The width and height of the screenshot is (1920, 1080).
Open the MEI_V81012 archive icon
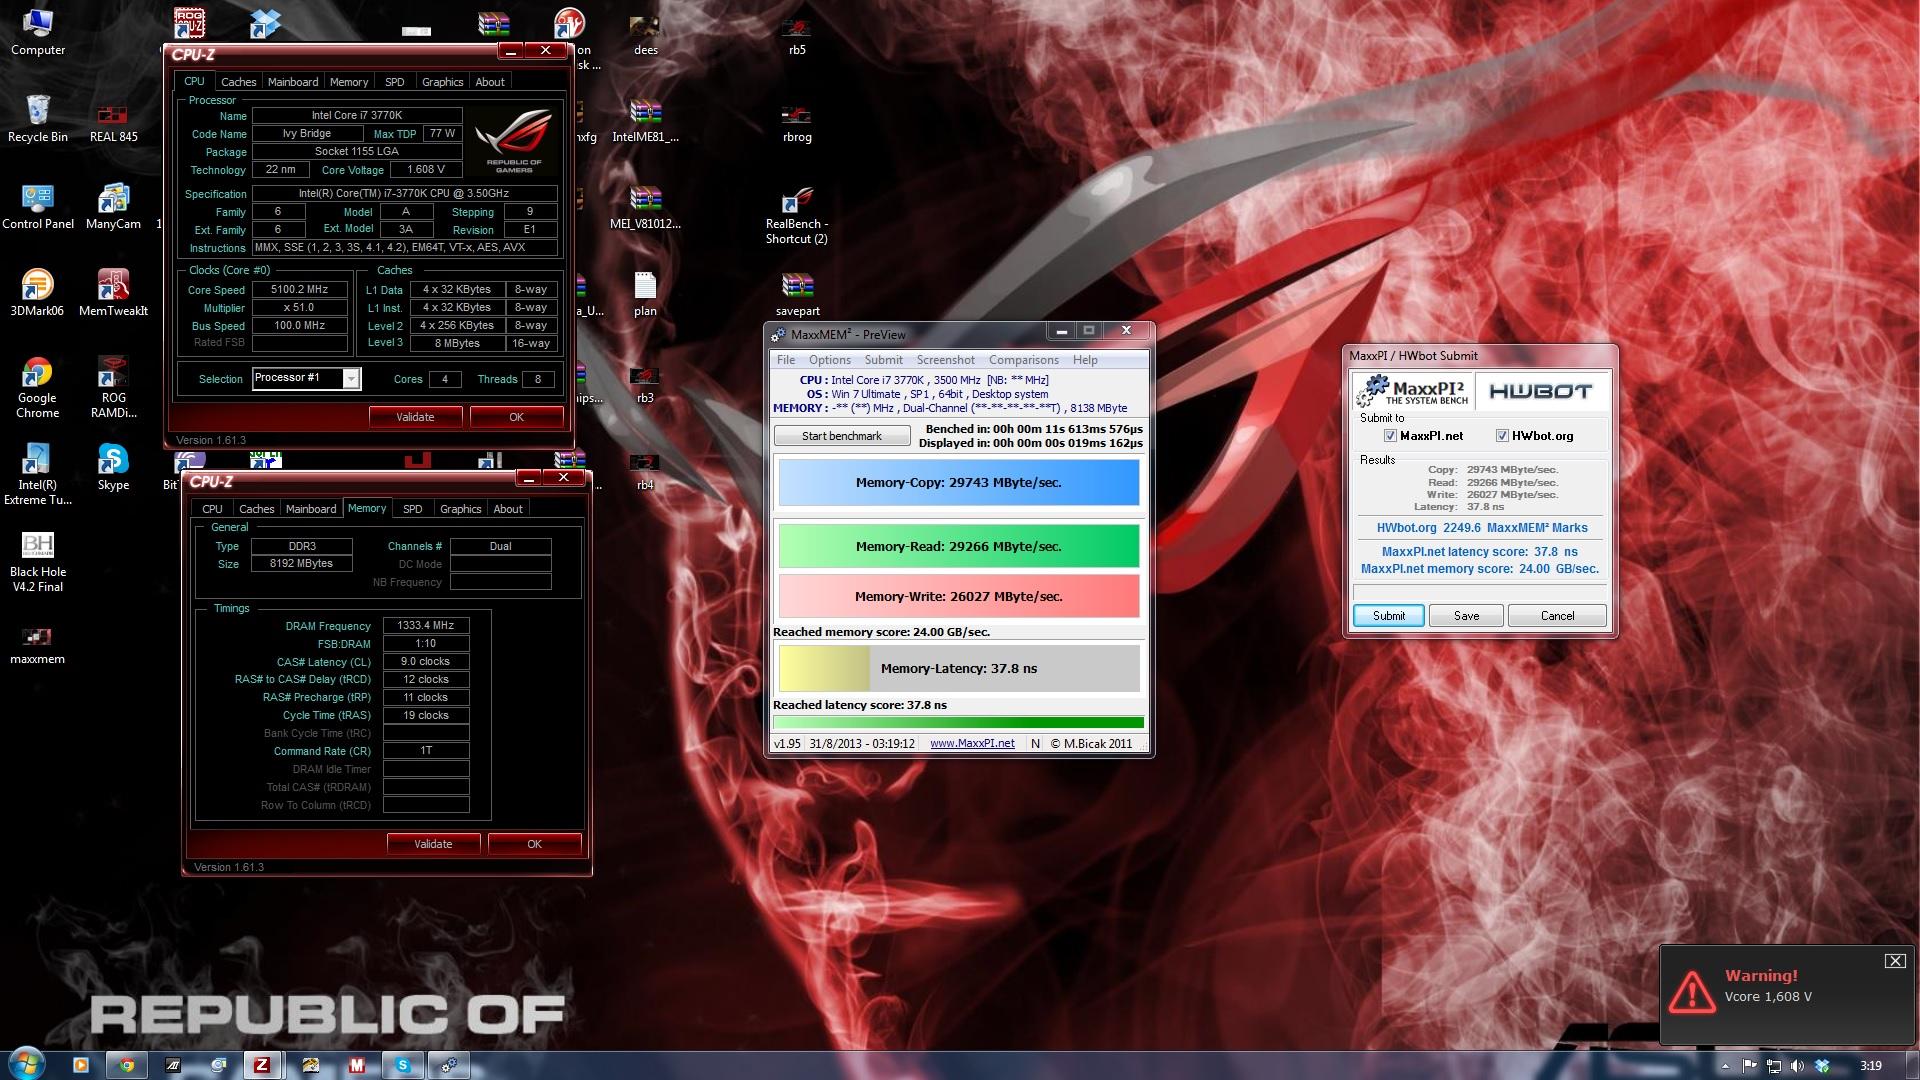coord(645,207)
